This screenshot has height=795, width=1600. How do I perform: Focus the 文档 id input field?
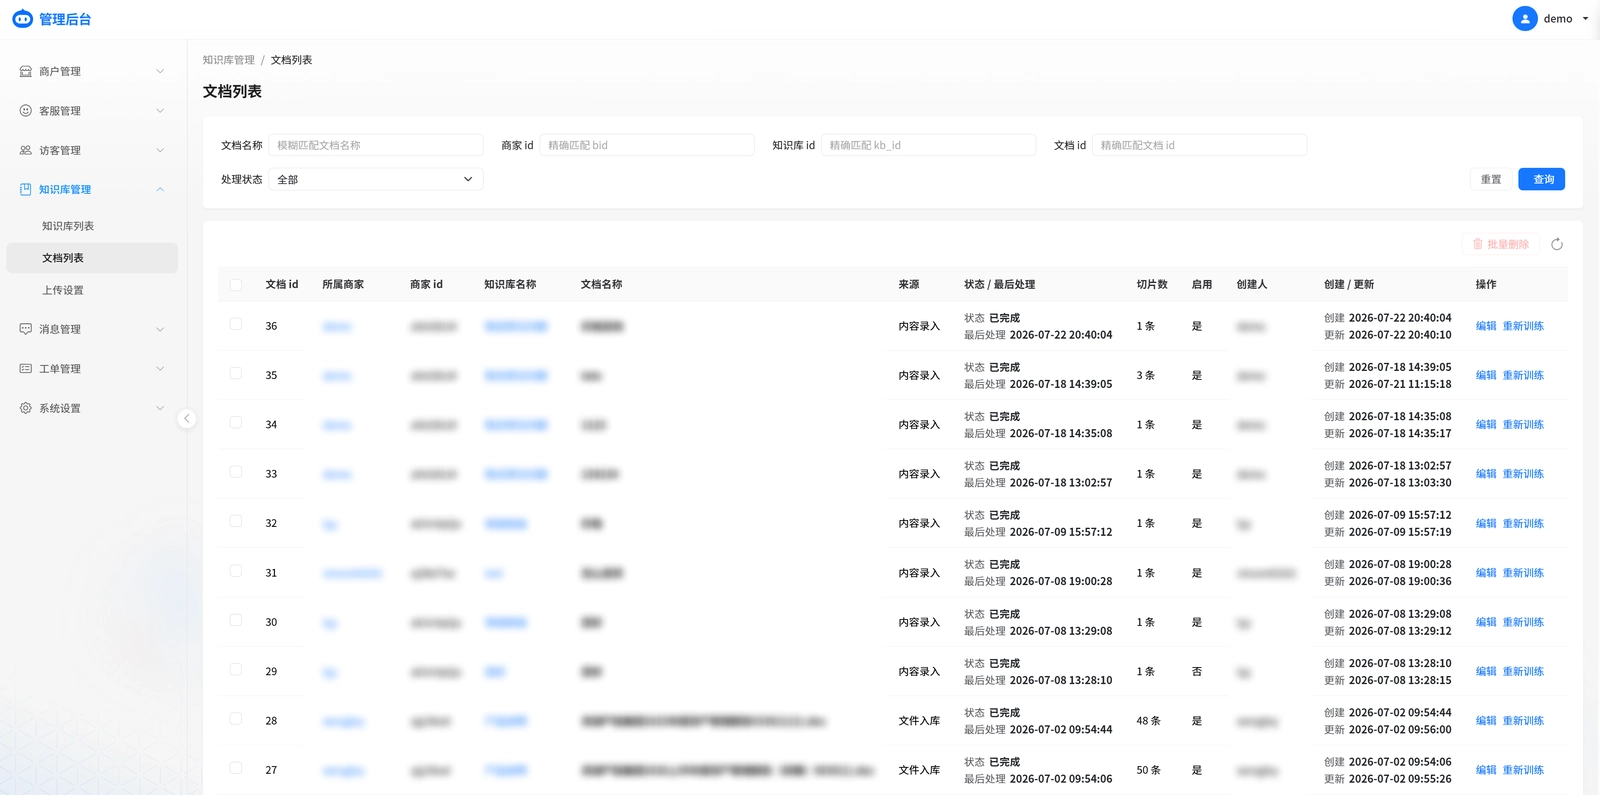[1199, 145]
